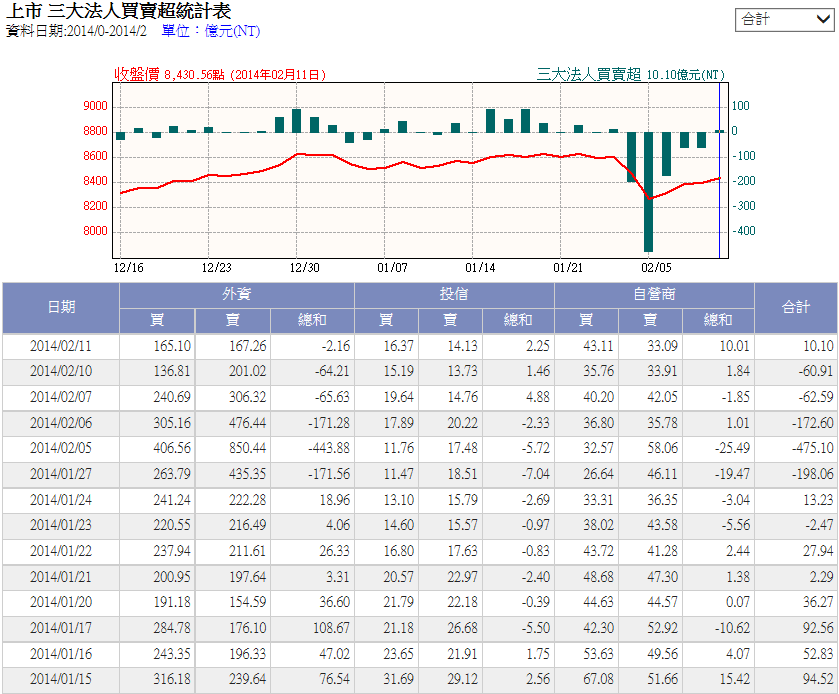Click dealer buy value 67.08
The width and height of the screenshot is (839, 694).
coord(598,679)
